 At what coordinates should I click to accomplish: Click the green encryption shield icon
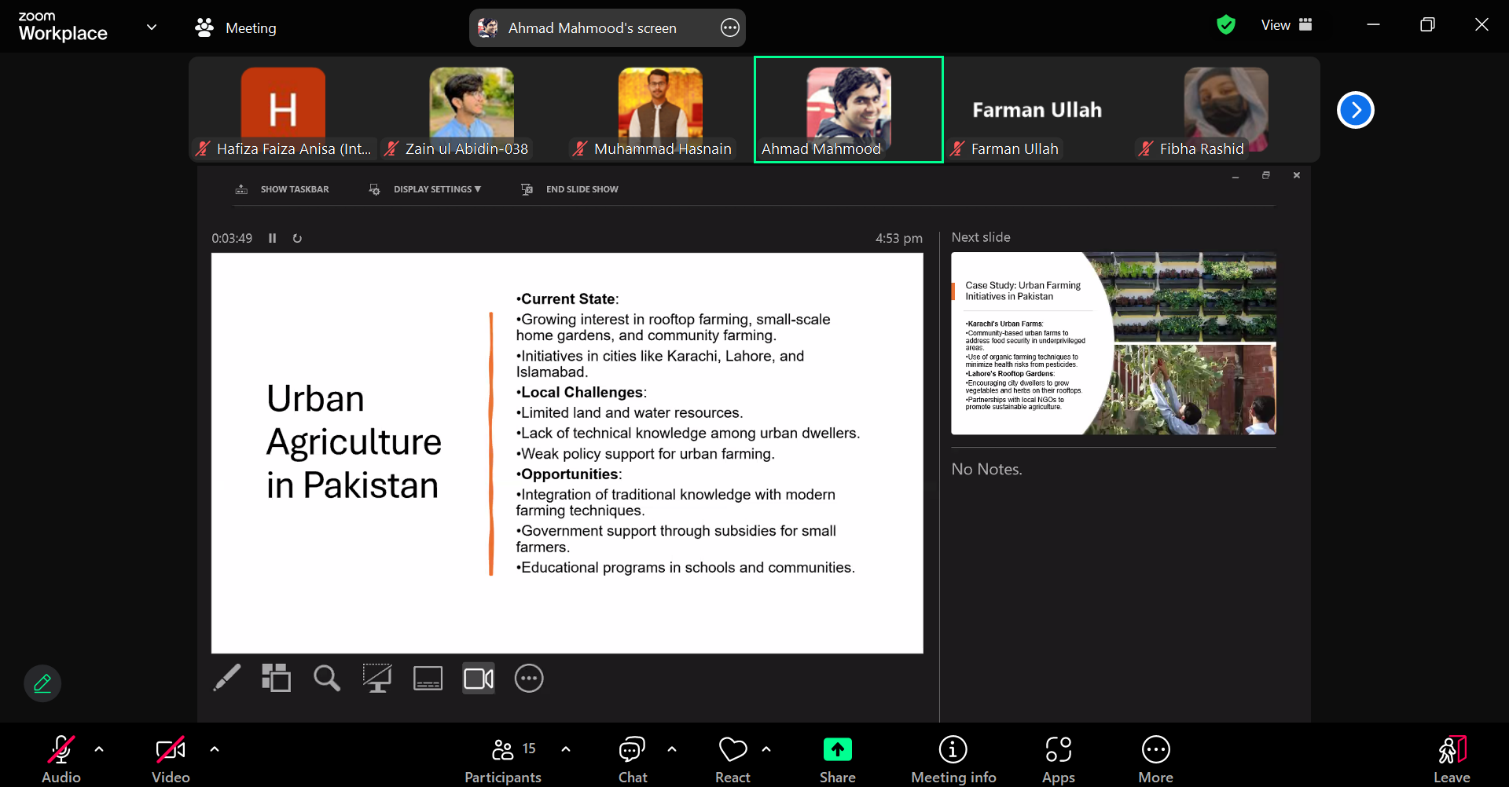click(x=1226, y=25)
